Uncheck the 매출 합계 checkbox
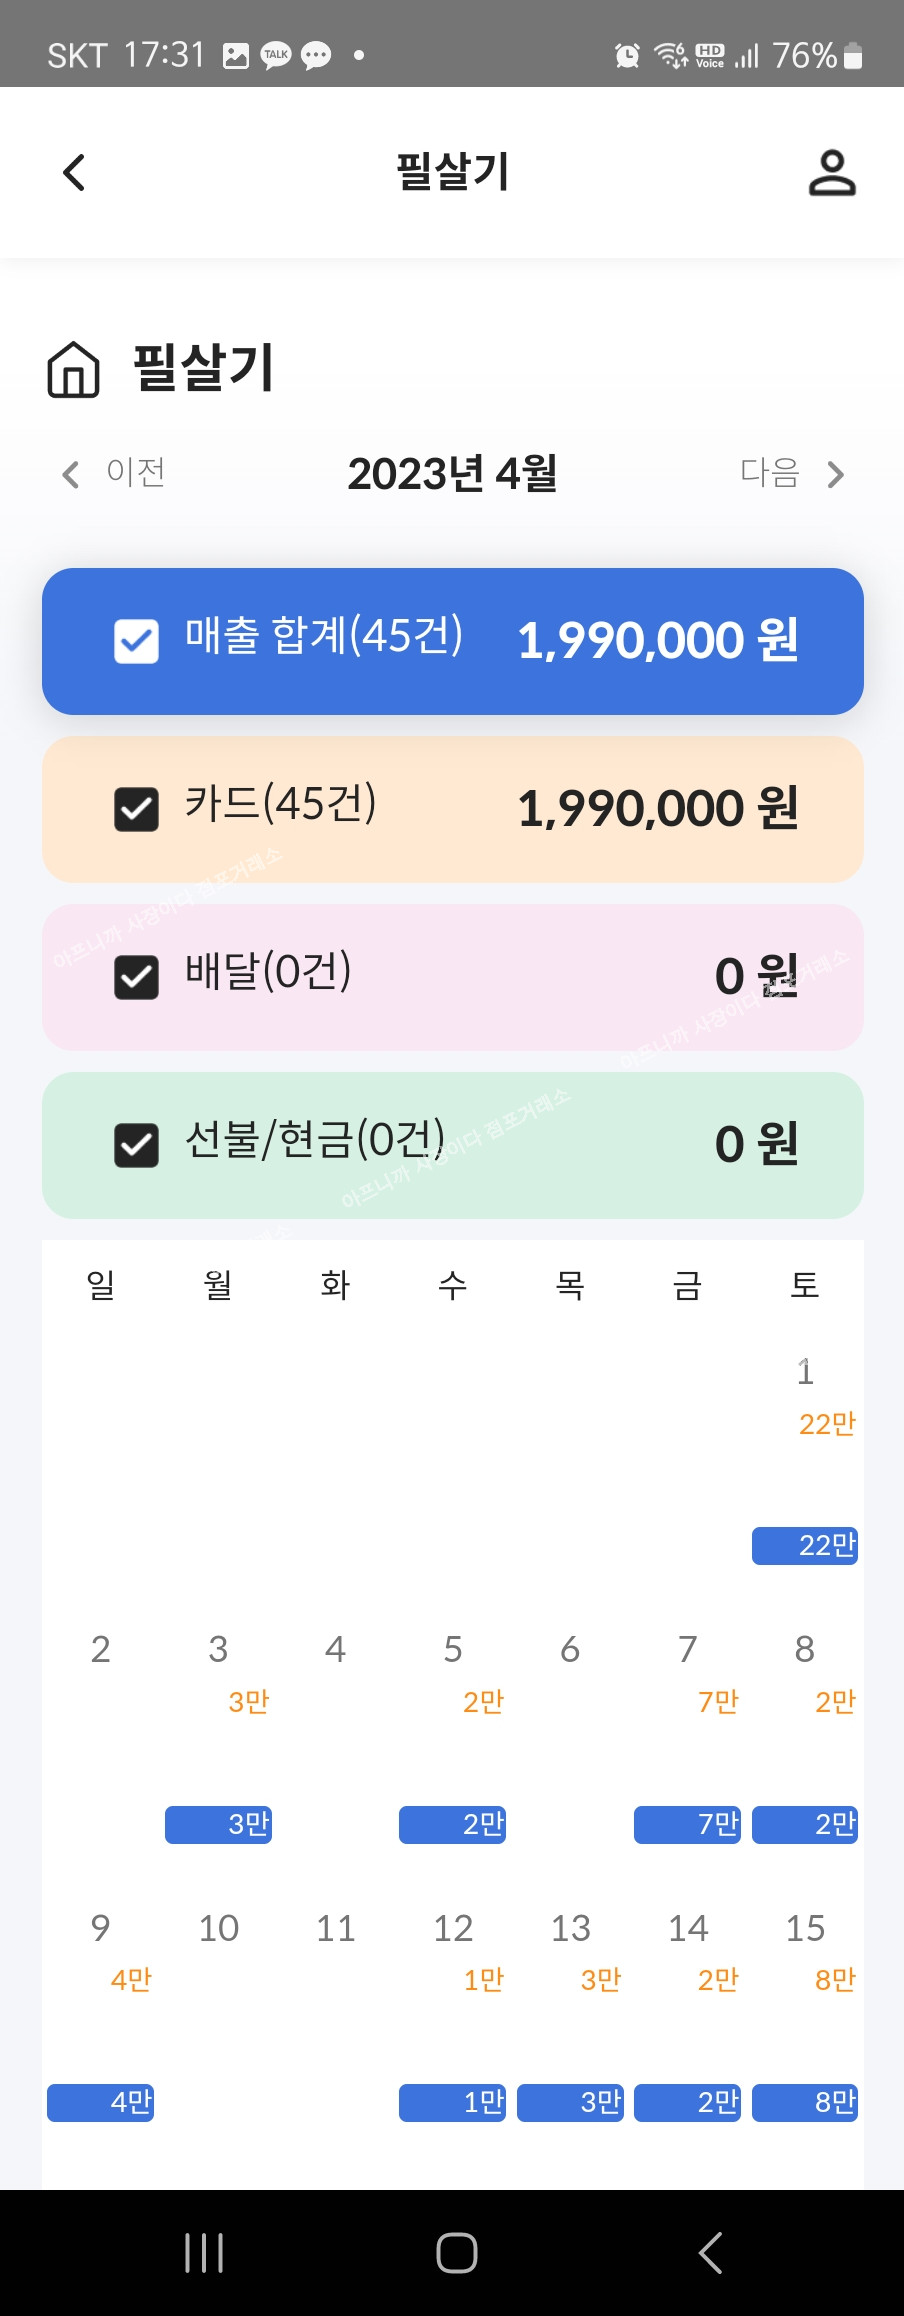 pos(137,642)
